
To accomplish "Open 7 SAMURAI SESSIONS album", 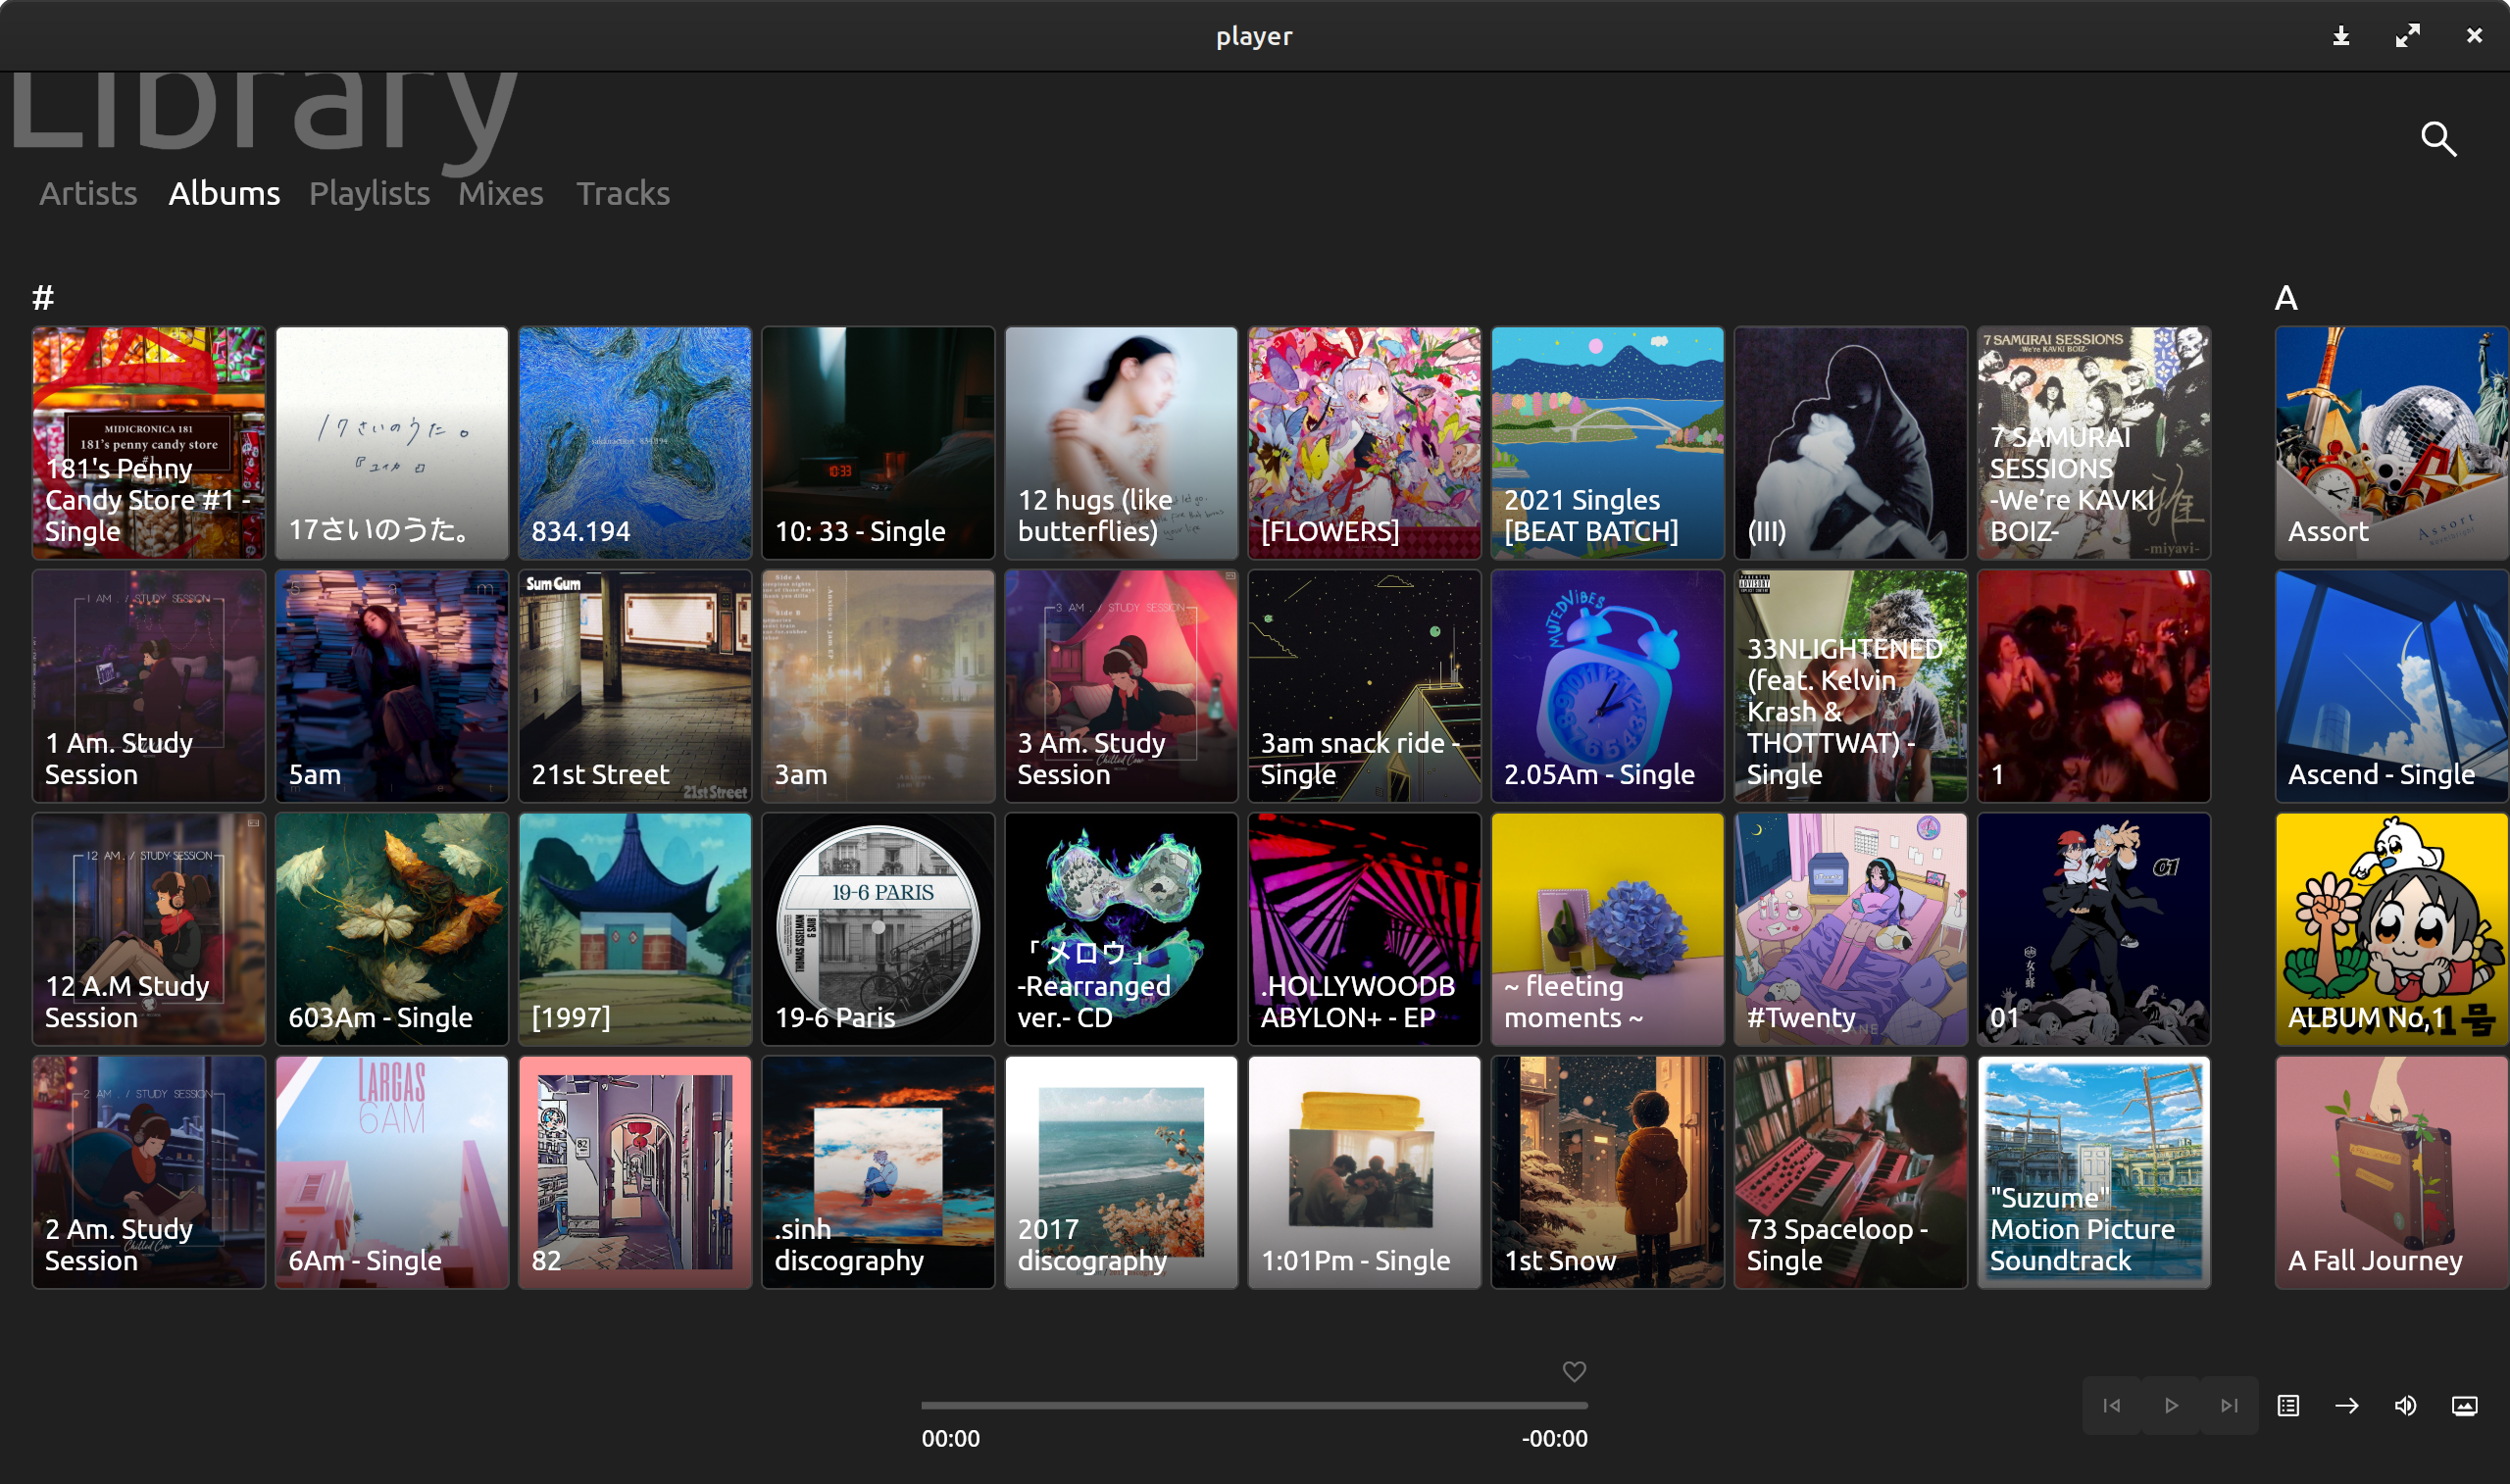I will pyautogui.click(x=2093, y=443).
